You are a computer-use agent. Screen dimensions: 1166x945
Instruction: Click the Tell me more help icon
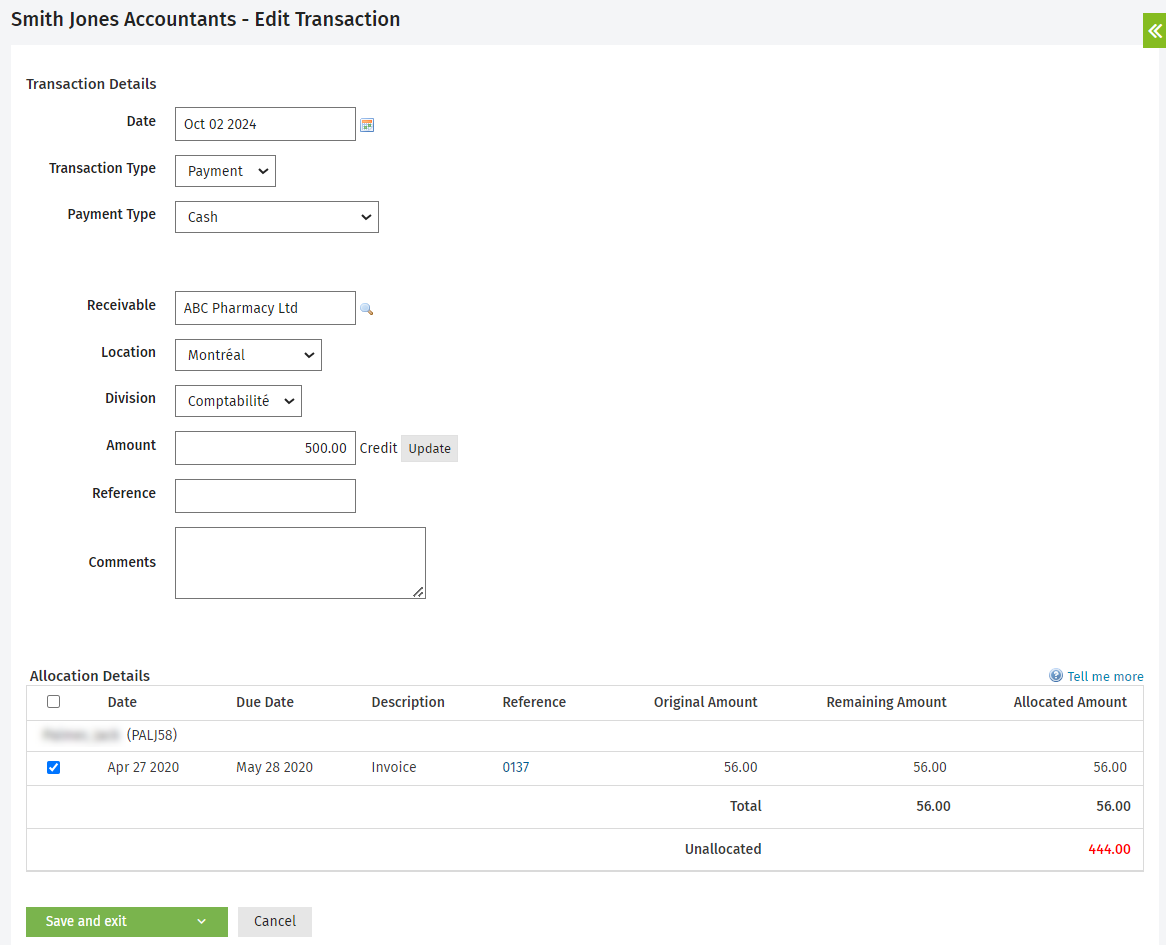[1056, 676]
